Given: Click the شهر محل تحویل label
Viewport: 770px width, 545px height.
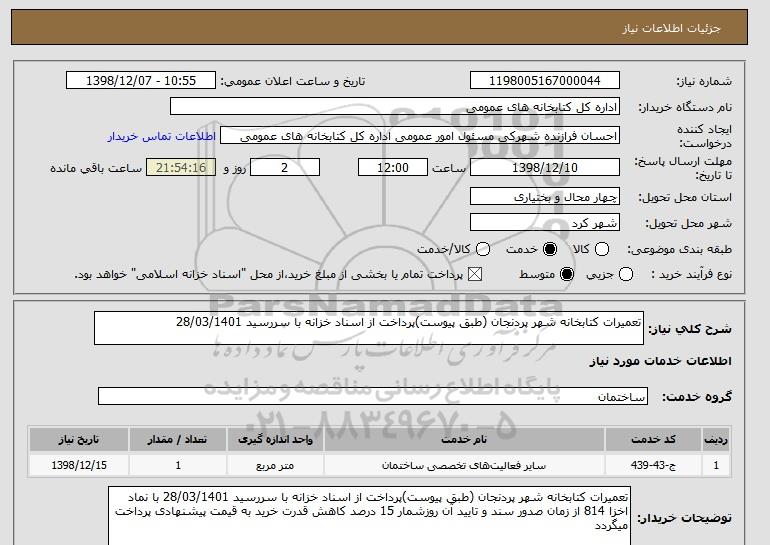Looking at the screenshot, I should pos(688,223).
